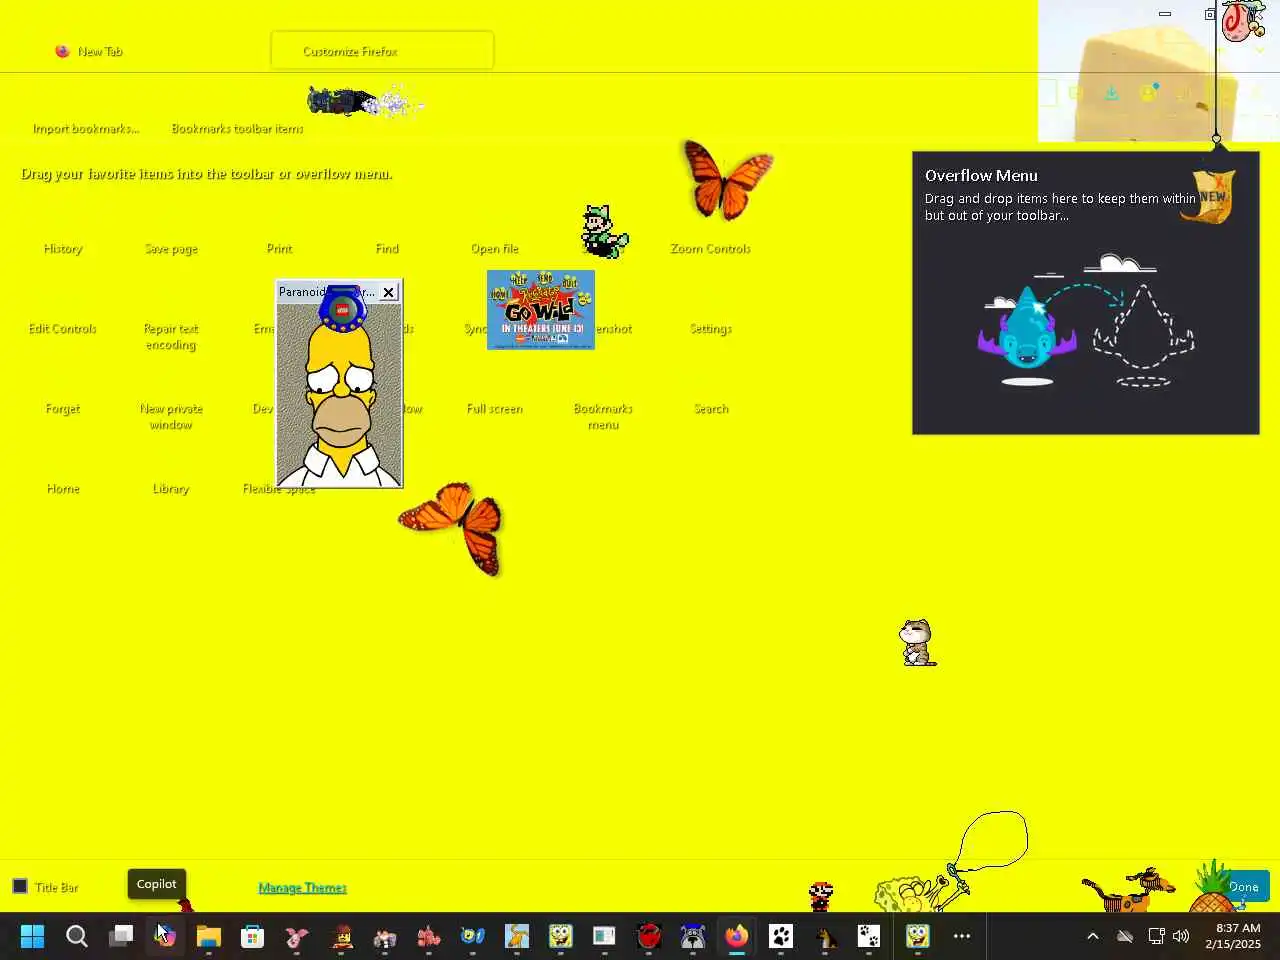Open the blue bulldog taskbar app

click(693, 937)
